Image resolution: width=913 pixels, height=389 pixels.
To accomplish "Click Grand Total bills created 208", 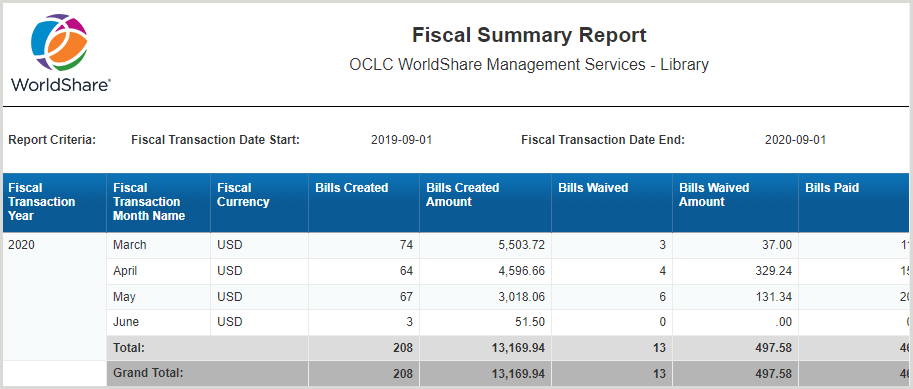I will coord(402,373).
